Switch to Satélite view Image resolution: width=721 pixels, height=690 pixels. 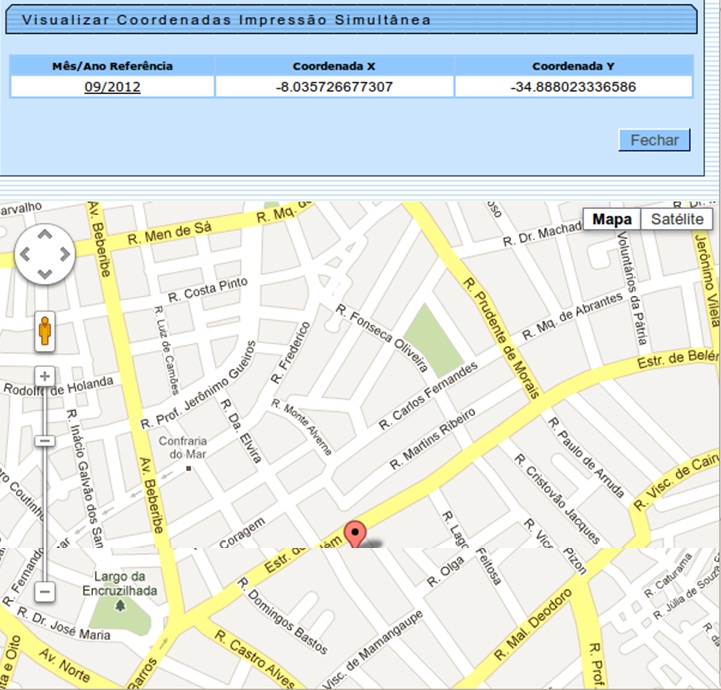677,220
